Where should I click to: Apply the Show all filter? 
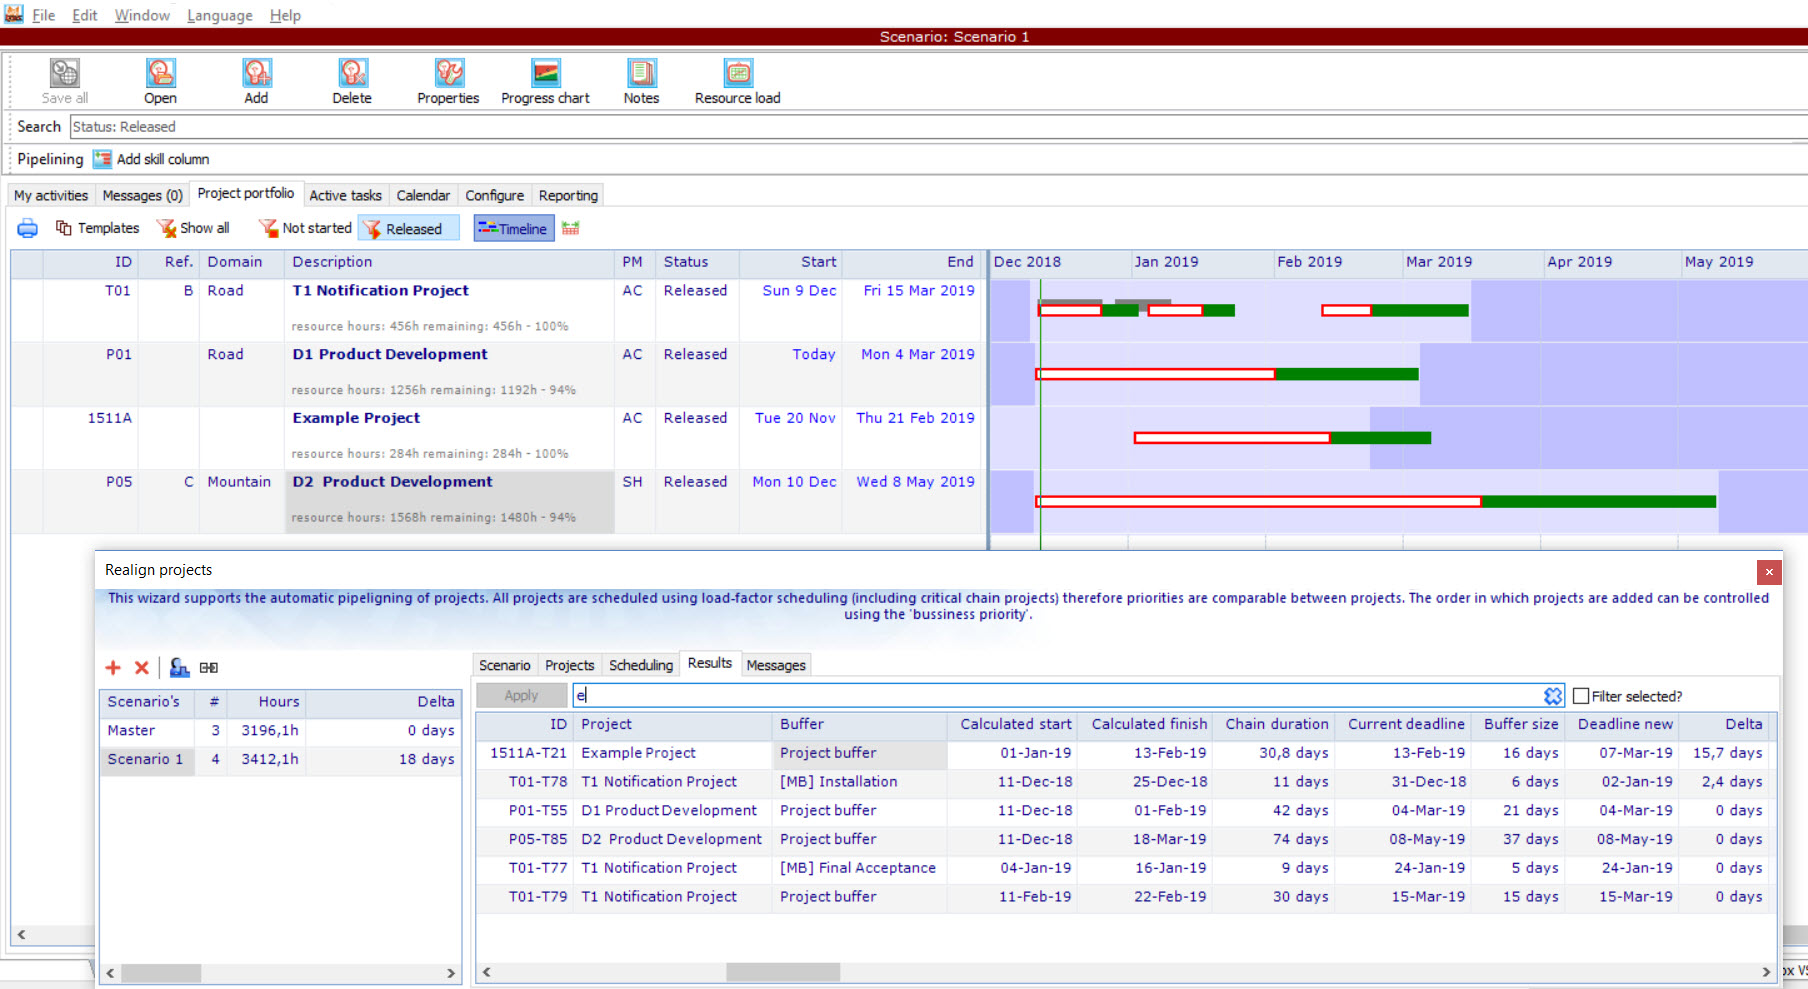pos(193,228)
